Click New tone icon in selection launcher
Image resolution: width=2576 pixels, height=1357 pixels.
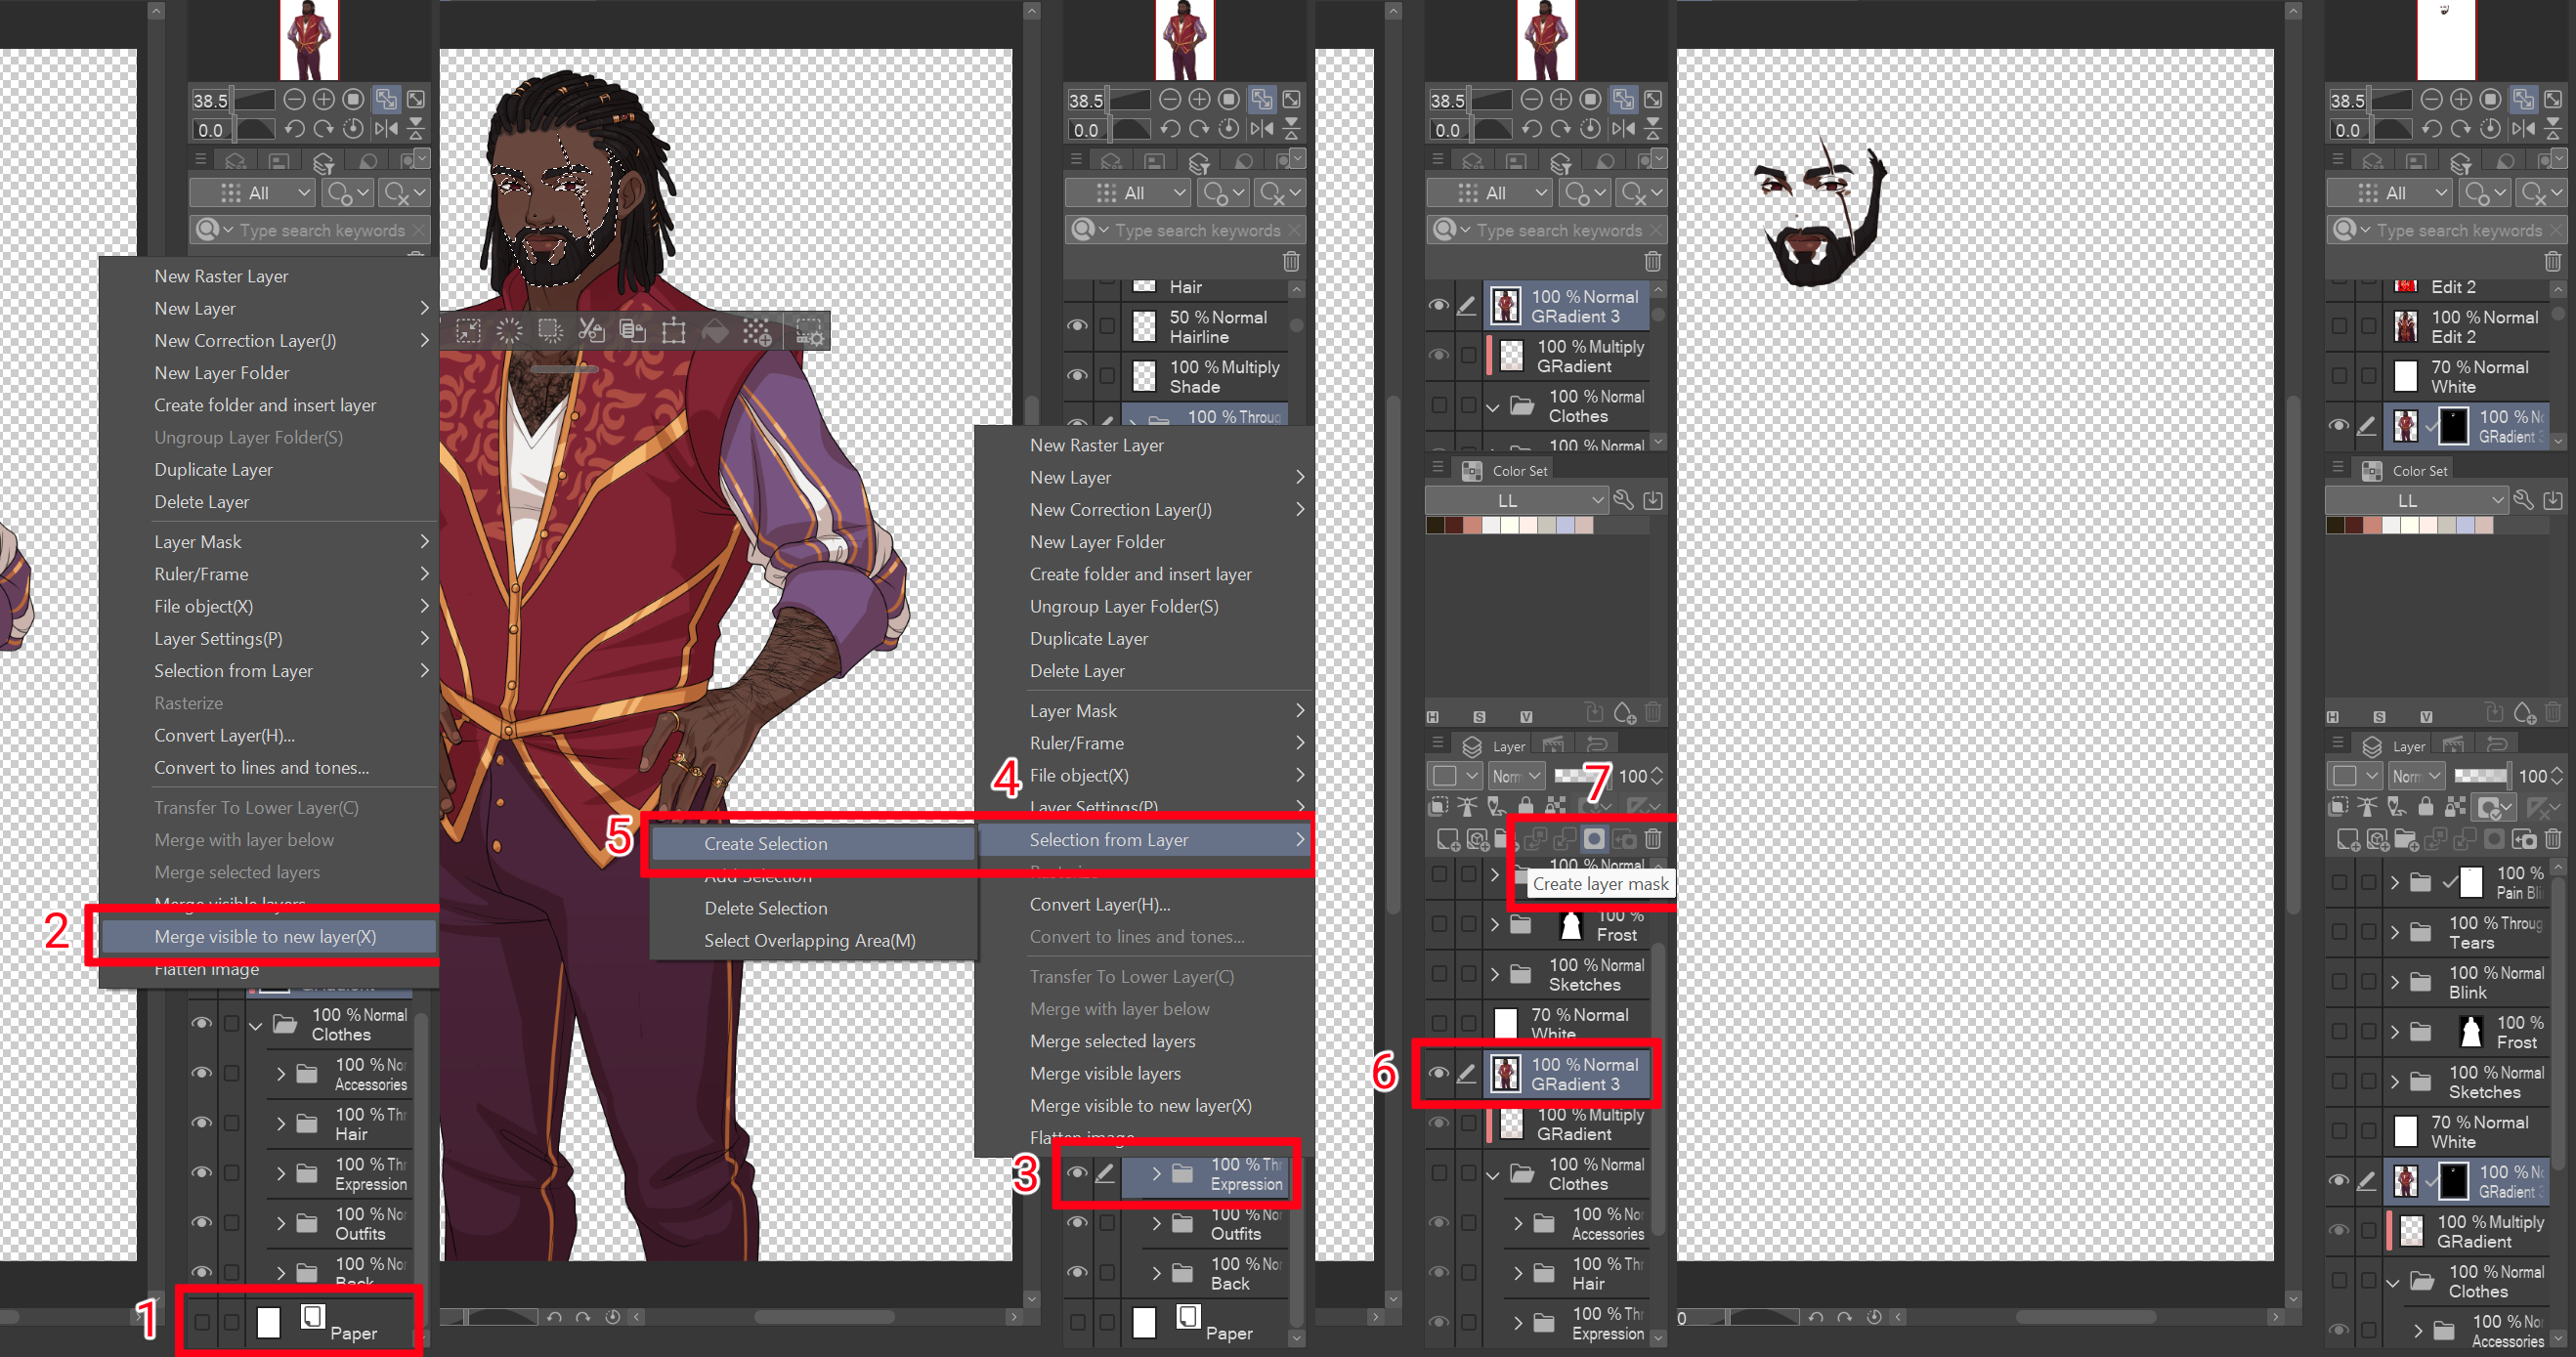point(756,331)
